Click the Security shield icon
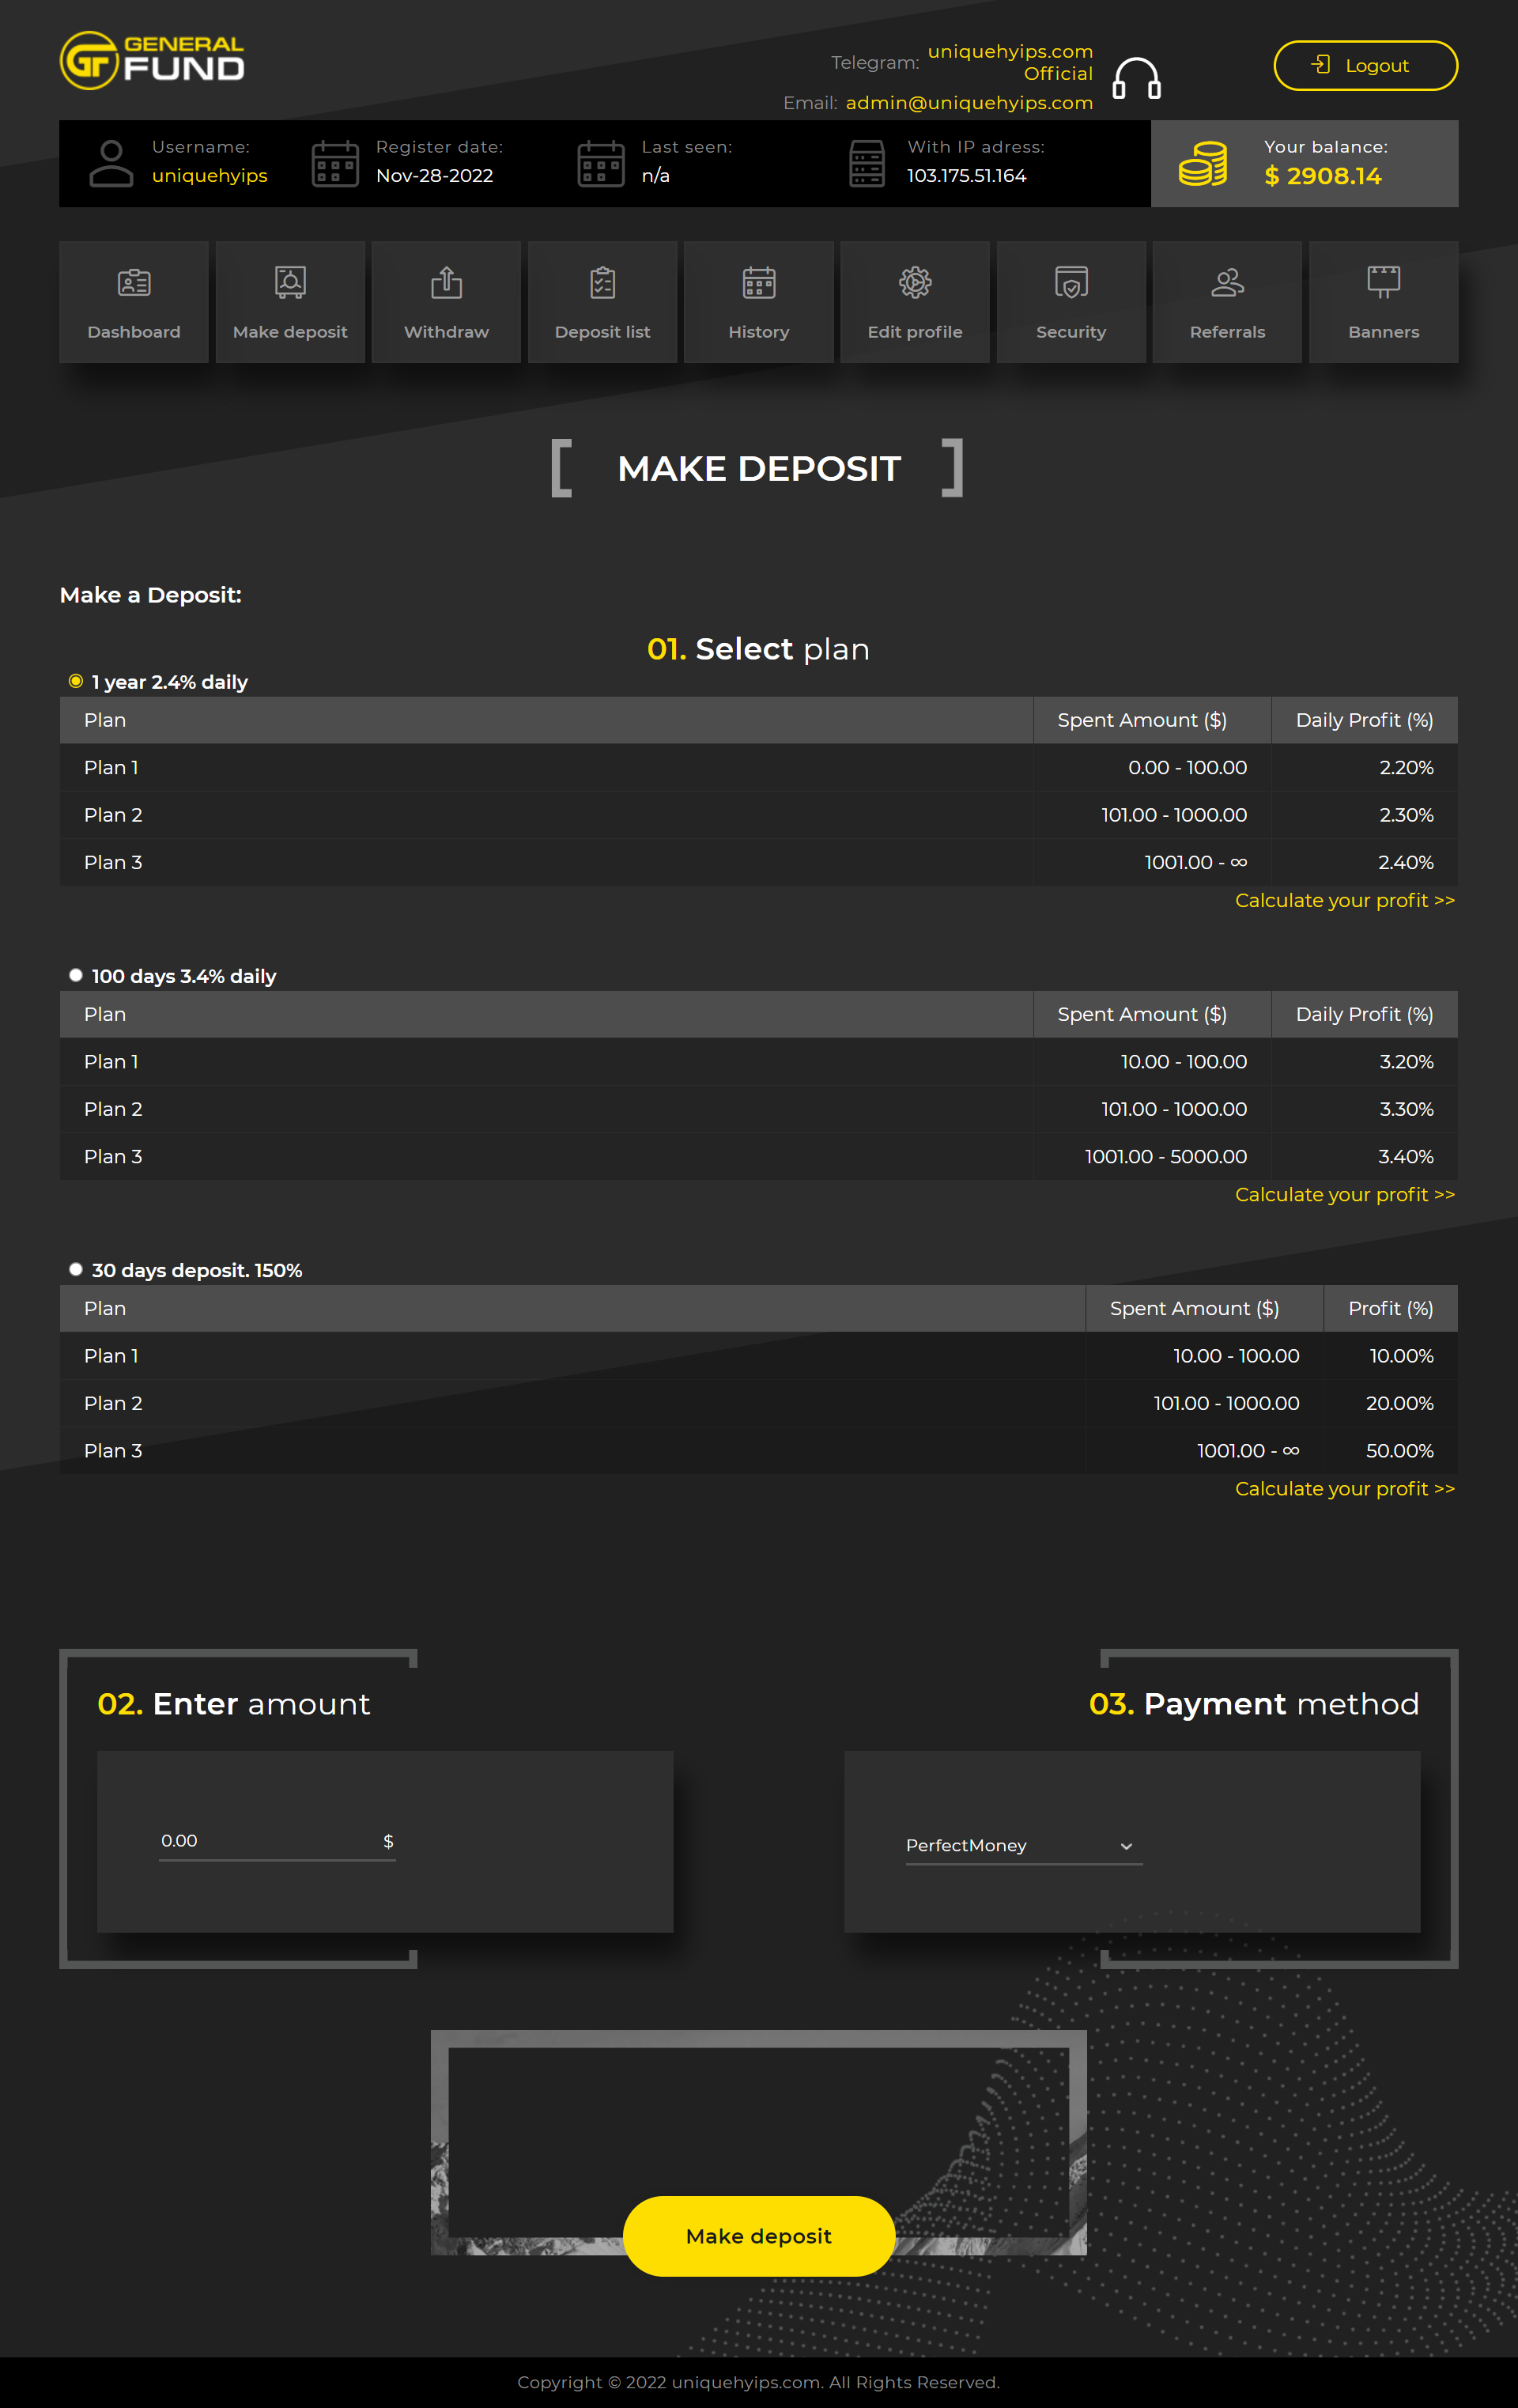Image resolution: width=1518 pixels, height=2408 pixels. (1071, 283)
